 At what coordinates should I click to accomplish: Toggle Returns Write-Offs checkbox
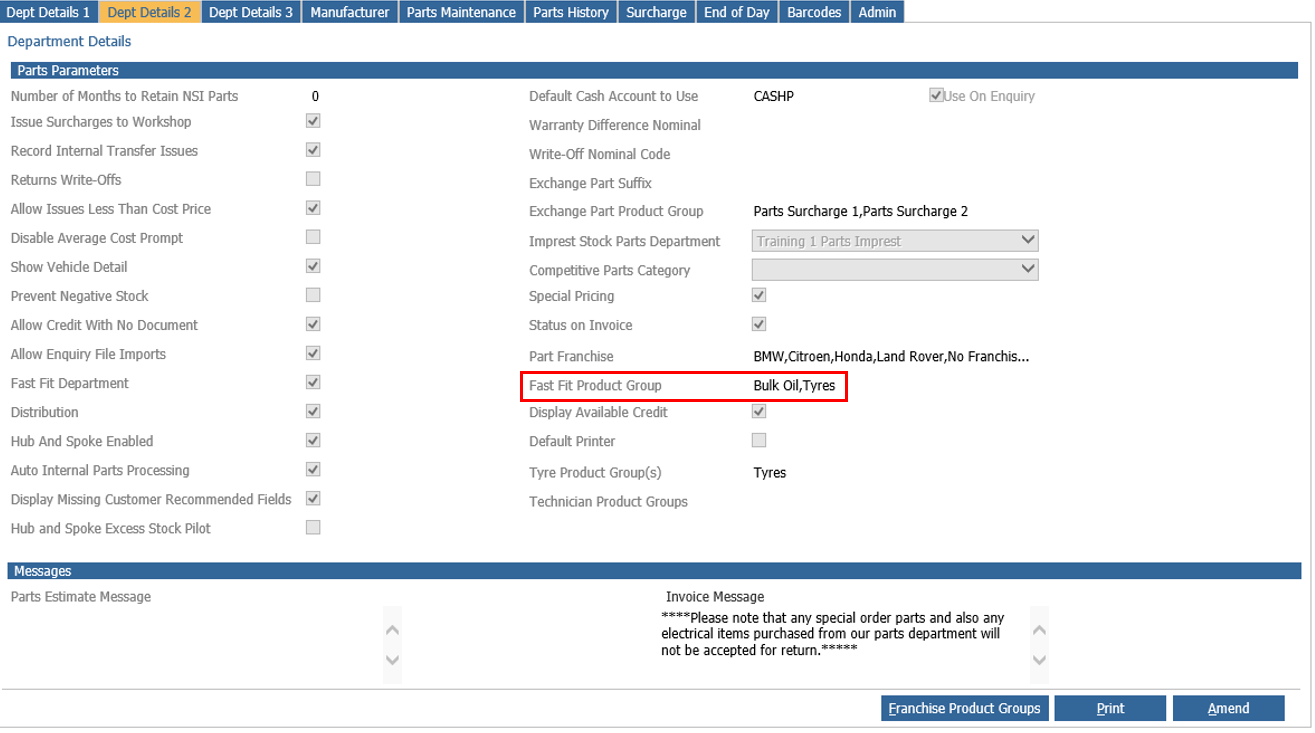[313, 180]
